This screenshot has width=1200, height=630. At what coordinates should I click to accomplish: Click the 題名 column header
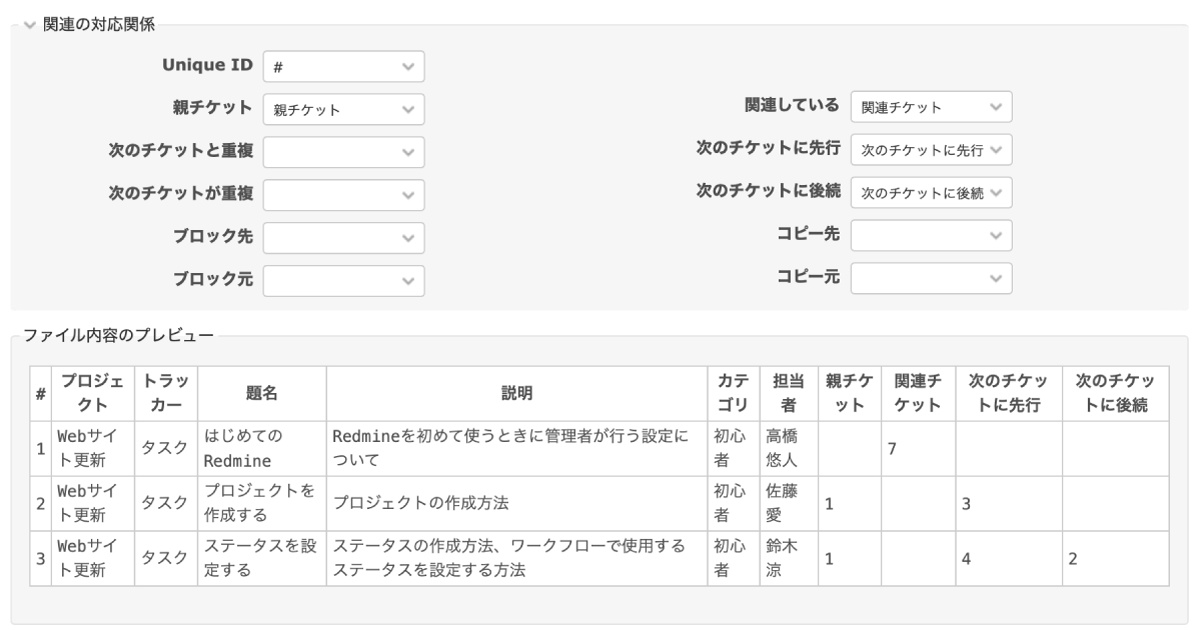[x=261, y=394]
